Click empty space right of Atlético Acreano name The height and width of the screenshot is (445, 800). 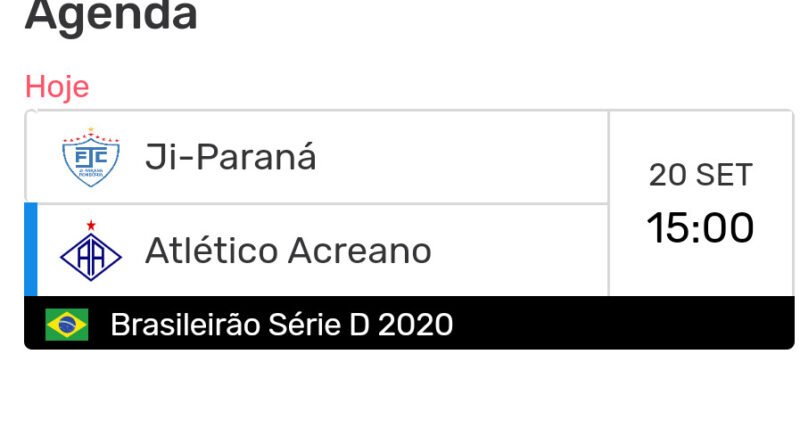[x=520, y=250]
